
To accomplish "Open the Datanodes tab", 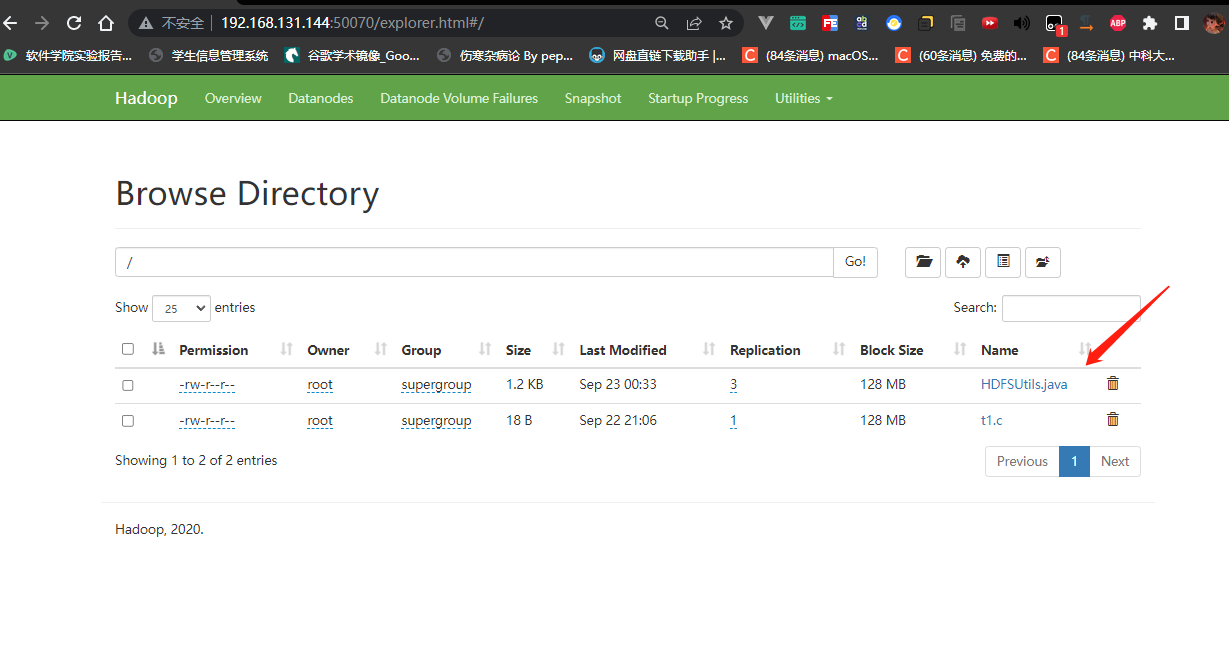I will point(321,98).
